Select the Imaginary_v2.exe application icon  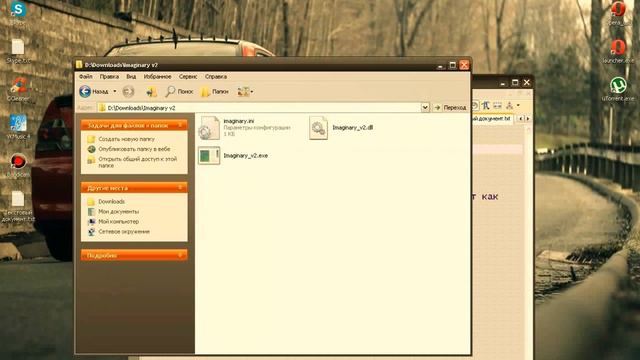pos(209,156)
